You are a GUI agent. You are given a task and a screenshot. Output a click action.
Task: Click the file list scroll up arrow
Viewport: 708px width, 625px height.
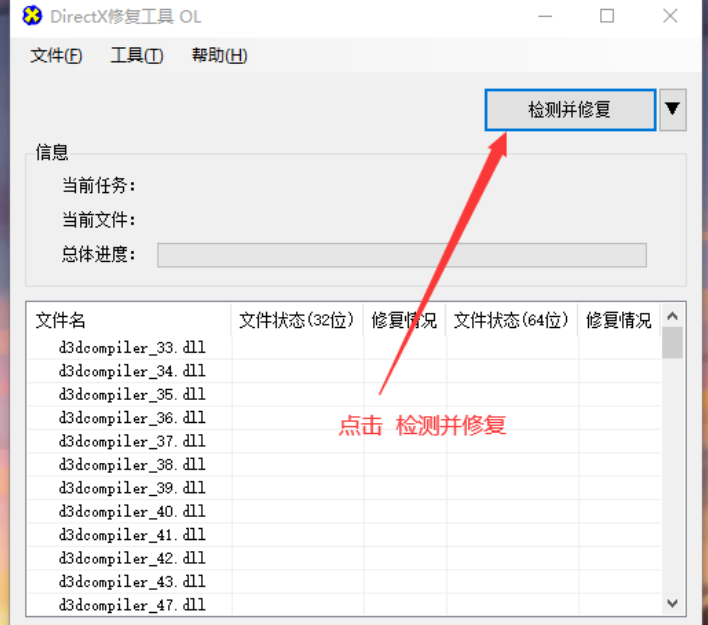[672, 316]
